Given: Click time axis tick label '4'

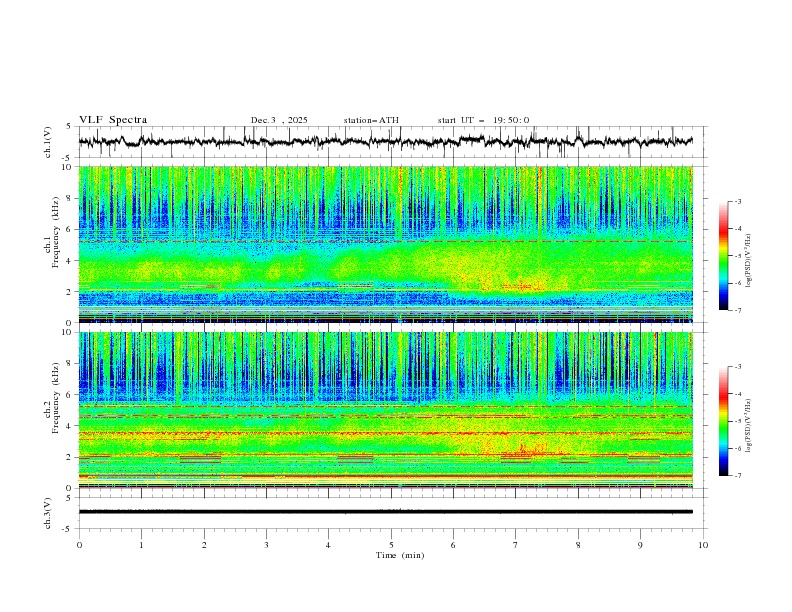Looking at the screenshot, I should 328,545.
